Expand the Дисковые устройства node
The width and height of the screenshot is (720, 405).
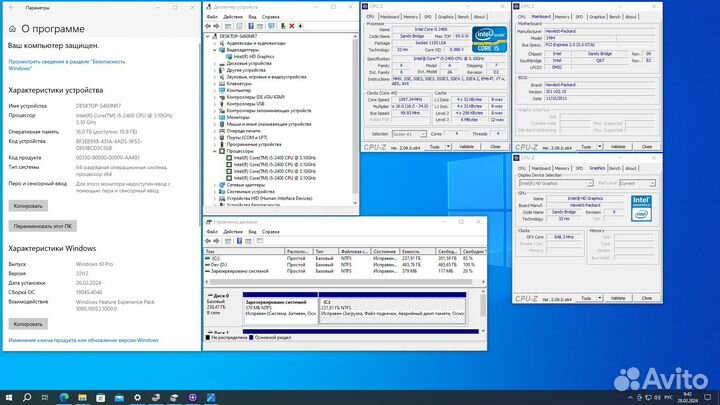click(215, 63)
